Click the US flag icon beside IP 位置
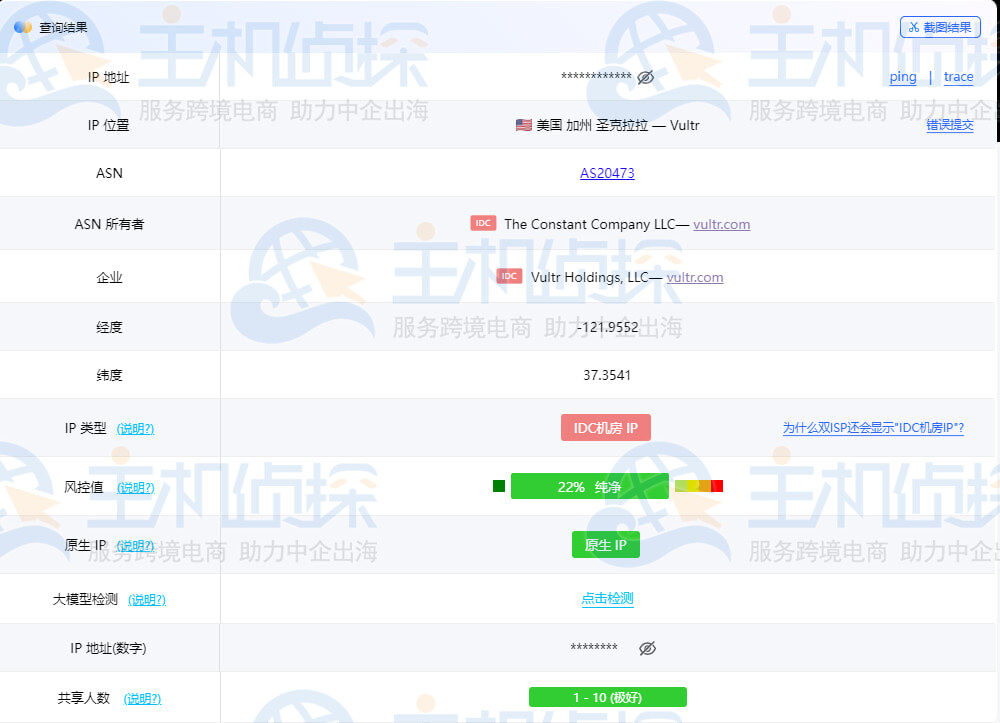 pyautogui.click(x=521, y=125)
